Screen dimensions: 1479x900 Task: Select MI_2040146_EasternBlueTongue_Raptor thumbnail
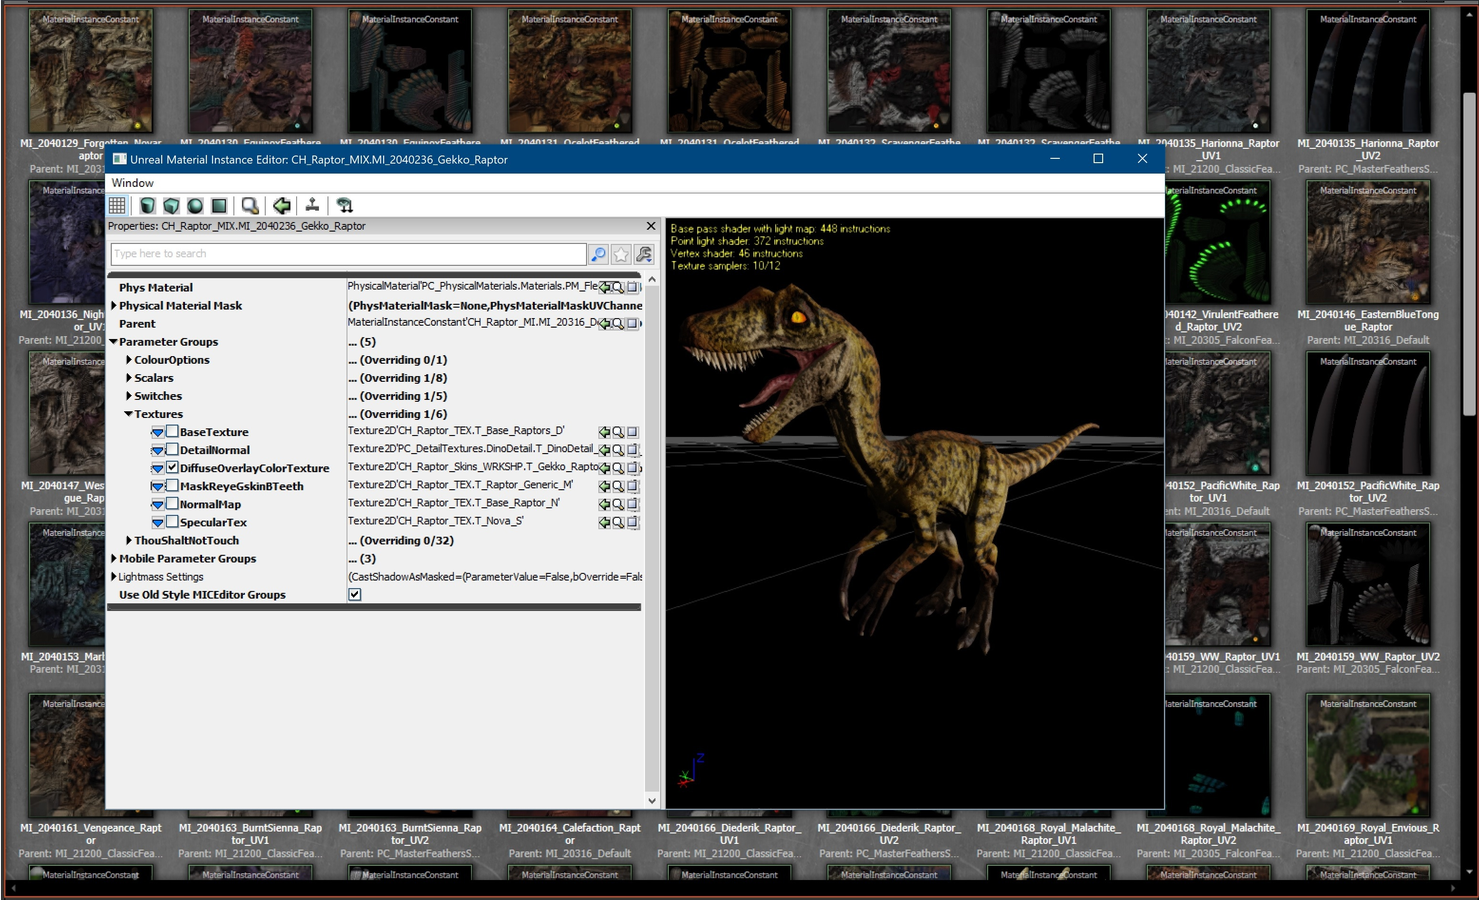pyautogui.click(x=1368, y=243)
